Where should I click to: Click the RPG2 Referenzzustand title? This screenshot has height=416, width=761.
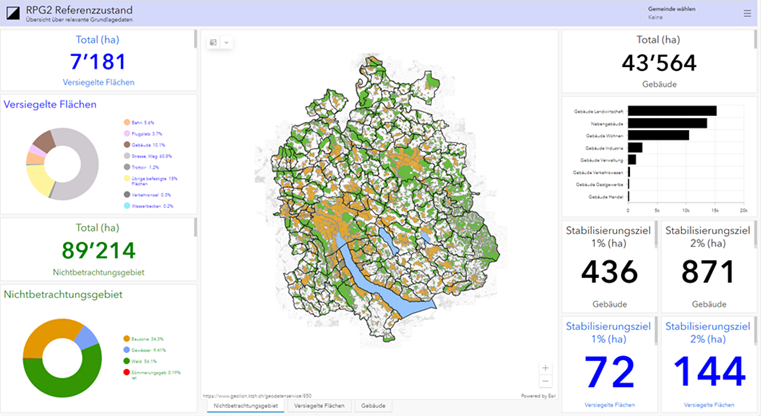click(79, 10)
